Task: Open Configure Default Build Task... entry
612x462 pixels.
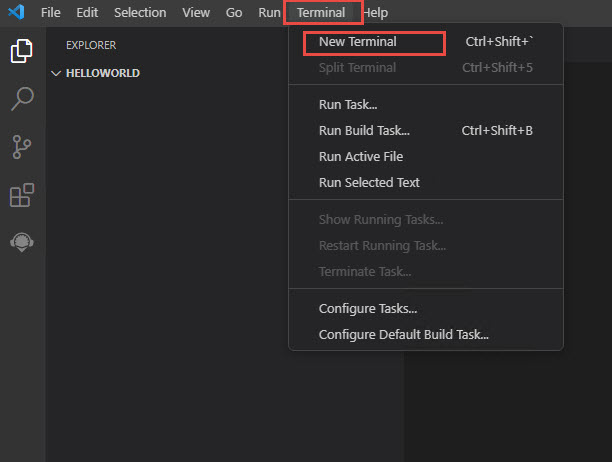Action: (x=426, y=335)
